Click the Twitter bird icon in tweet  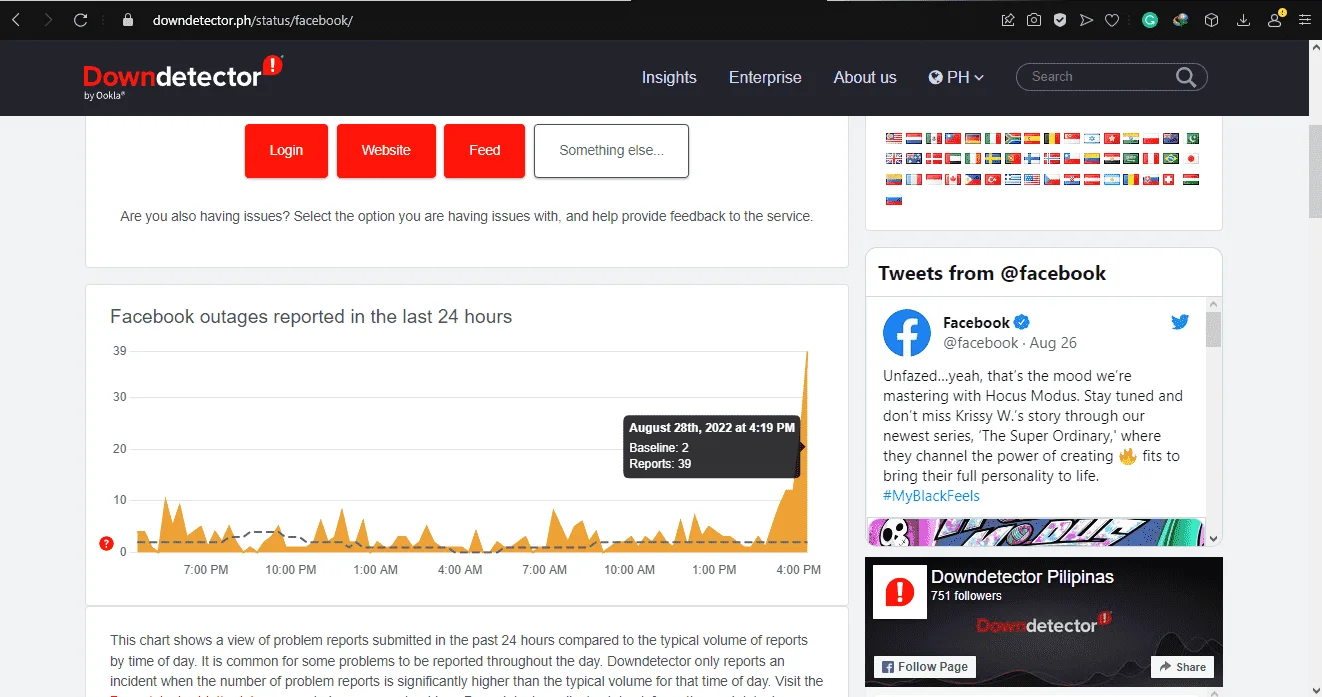tap(1180, 322)
